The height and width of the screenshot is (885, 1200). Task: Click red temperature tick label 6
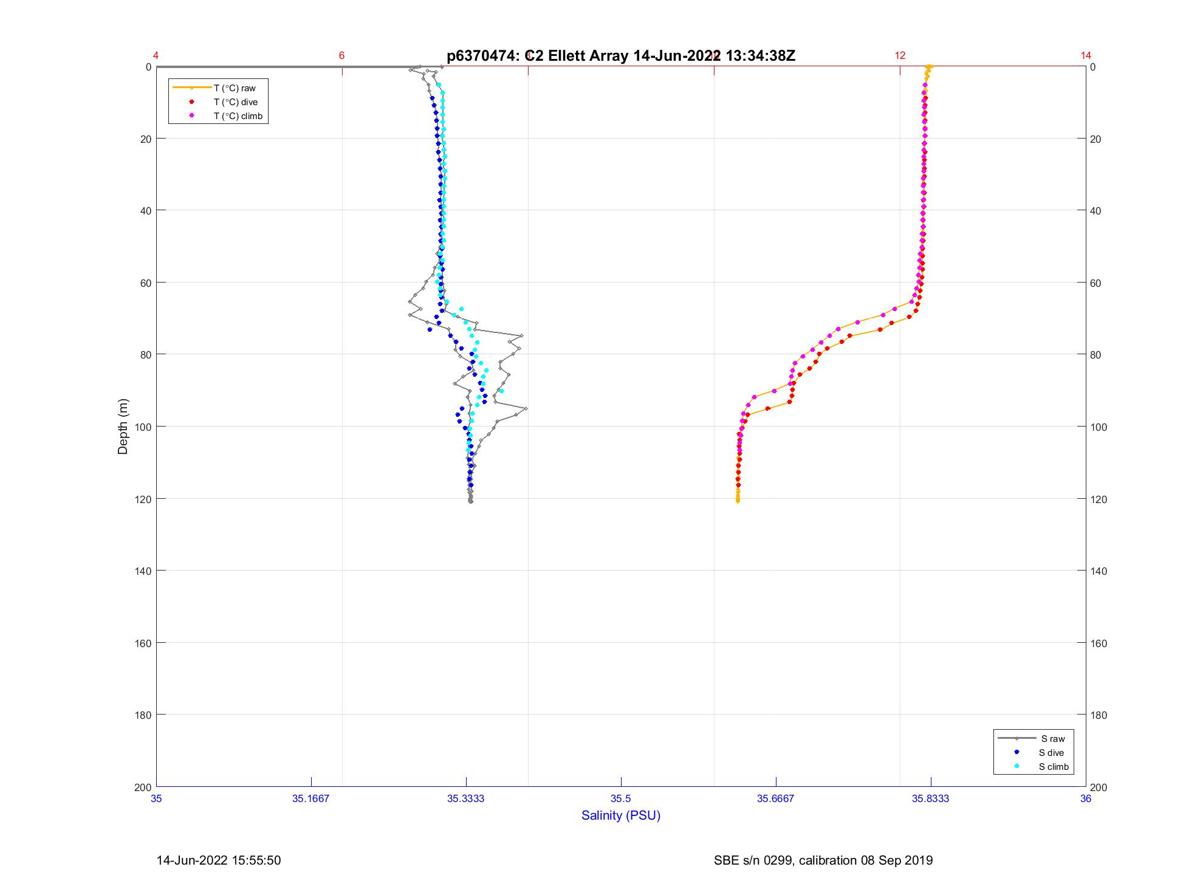click(x=342, y=56)
